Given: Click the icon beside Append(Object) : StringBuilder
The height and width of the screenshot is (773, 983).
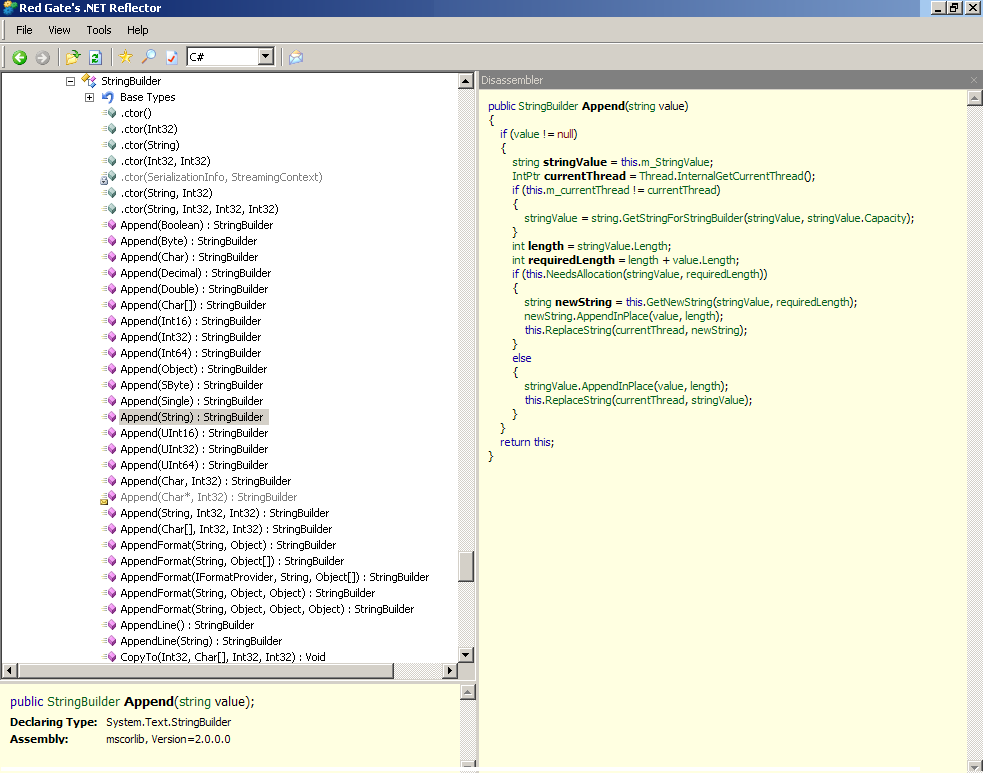Looking at the screenshot, I should pos(110,369).
